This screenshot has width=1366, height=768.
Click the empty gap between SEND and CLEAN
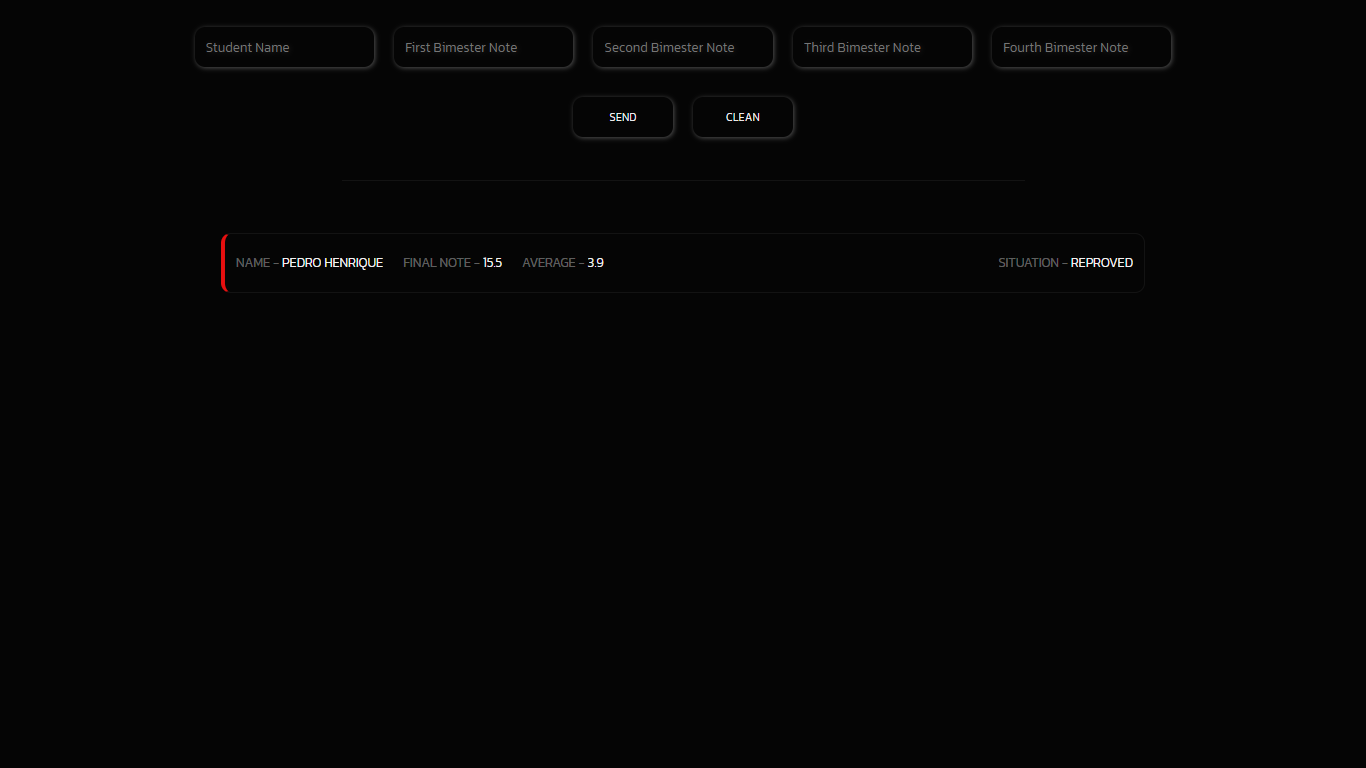pos(683,117)
